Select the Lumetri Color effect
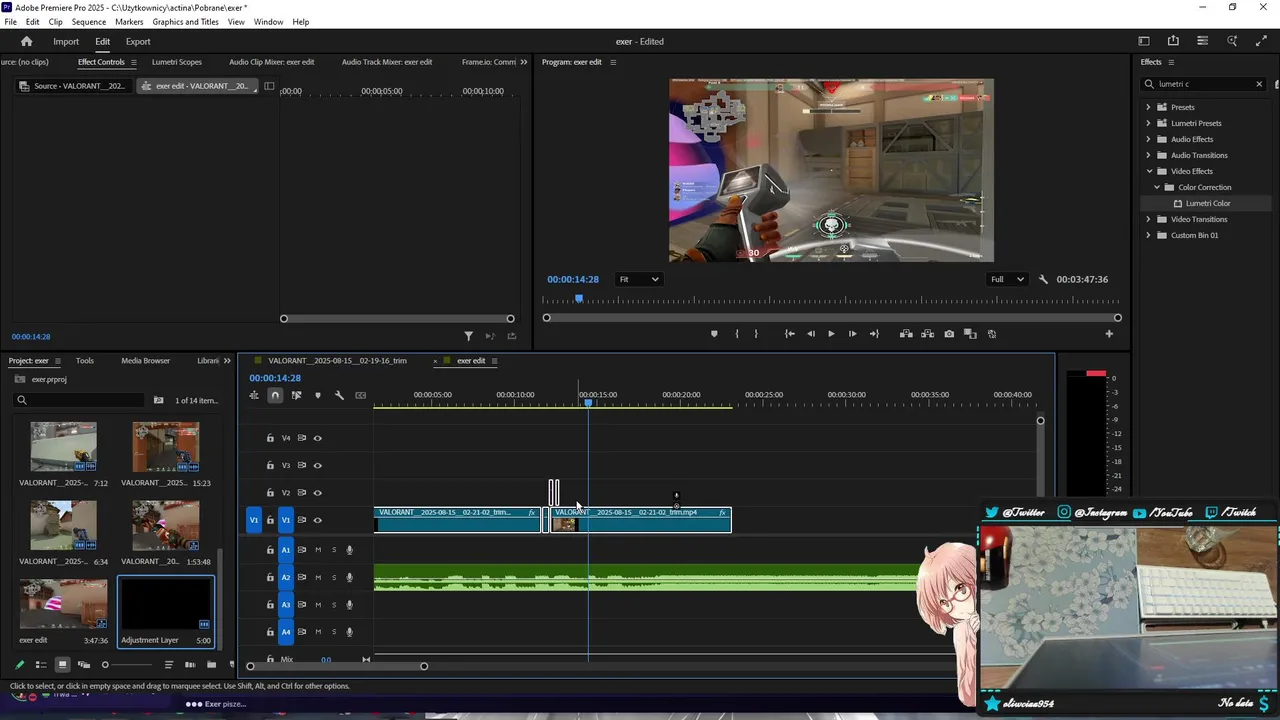 point(1208,203)
